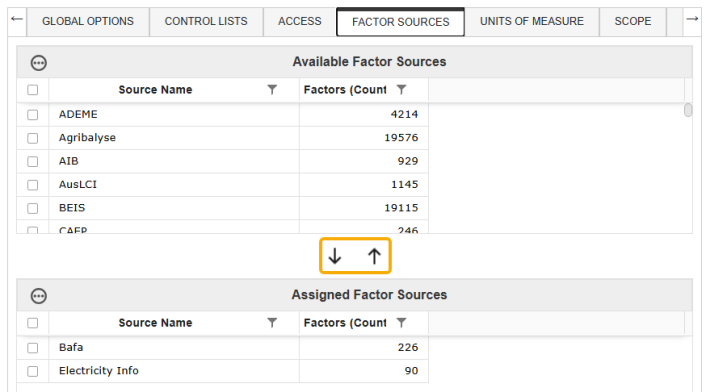Select the AIB row name
This screenshot has width=706, height=392.
point(68,161)
